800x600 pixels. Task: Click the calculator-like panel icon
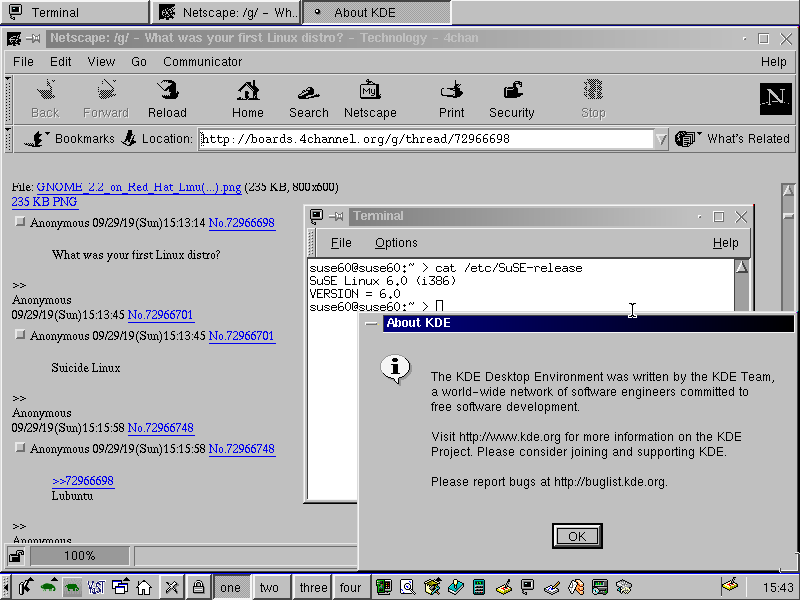click(479, 587)
